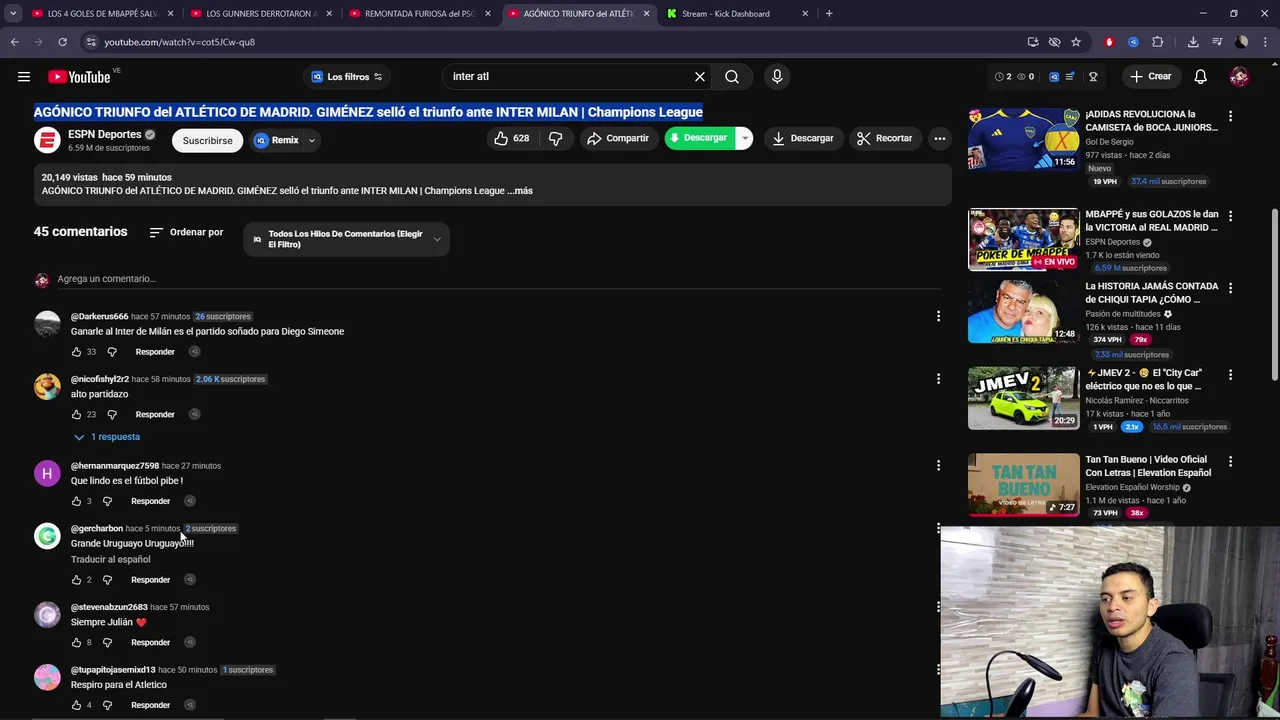
Task: Reply to the @tupapitojasemixd13 comment
Action: point(150,705)
